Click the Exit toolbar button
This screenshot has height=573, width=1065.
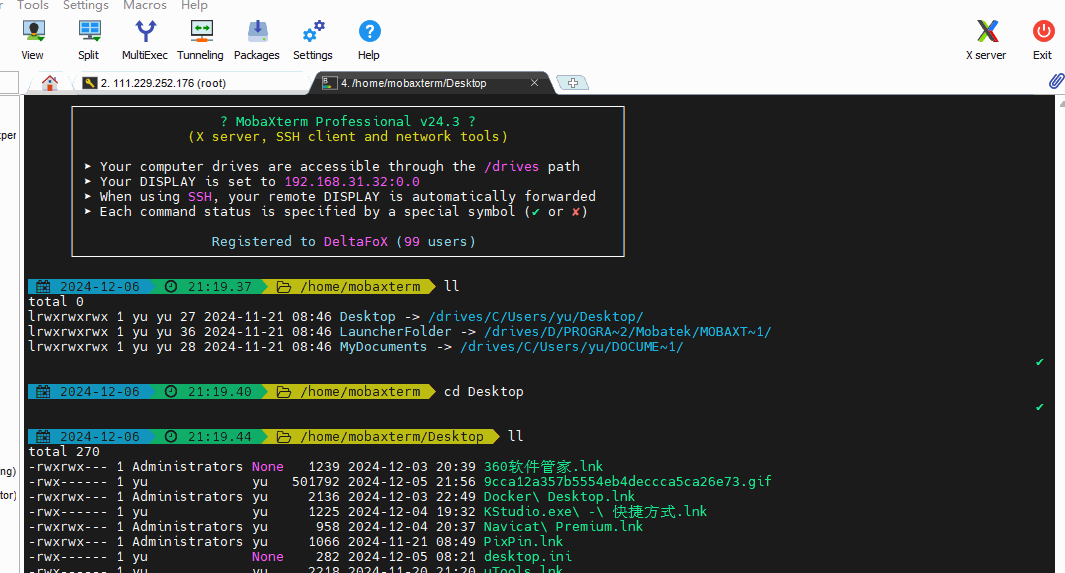(x=1043, y=39)
